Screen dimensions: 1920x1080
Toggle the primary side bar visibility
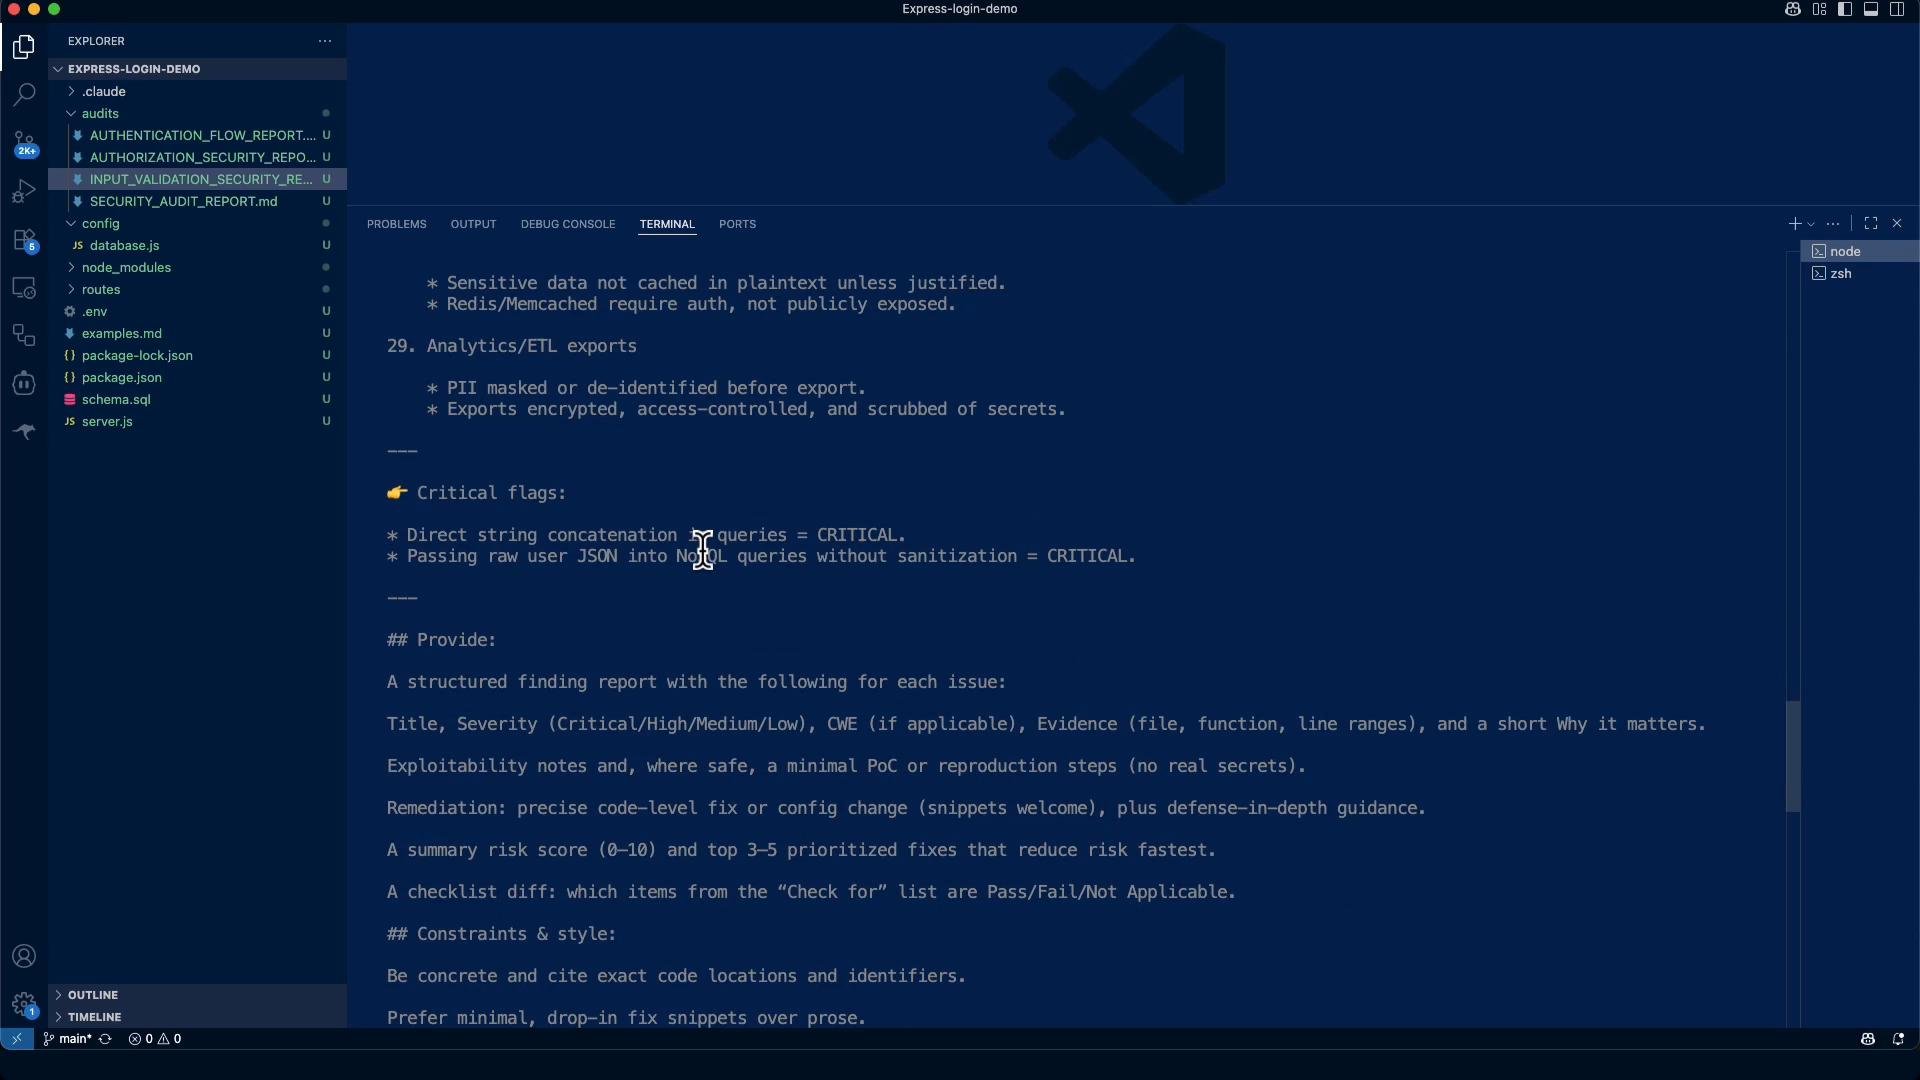pos(1845,9)
